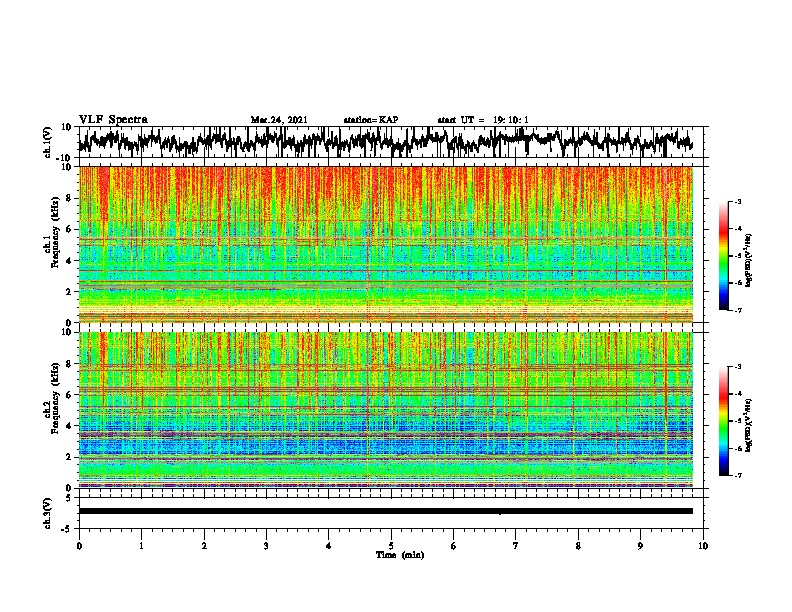The height and width of the screenshot is (612, 792).
Task: Click the time axis tick label "6"
Action: pyautogui.click(x=454, y=546)
